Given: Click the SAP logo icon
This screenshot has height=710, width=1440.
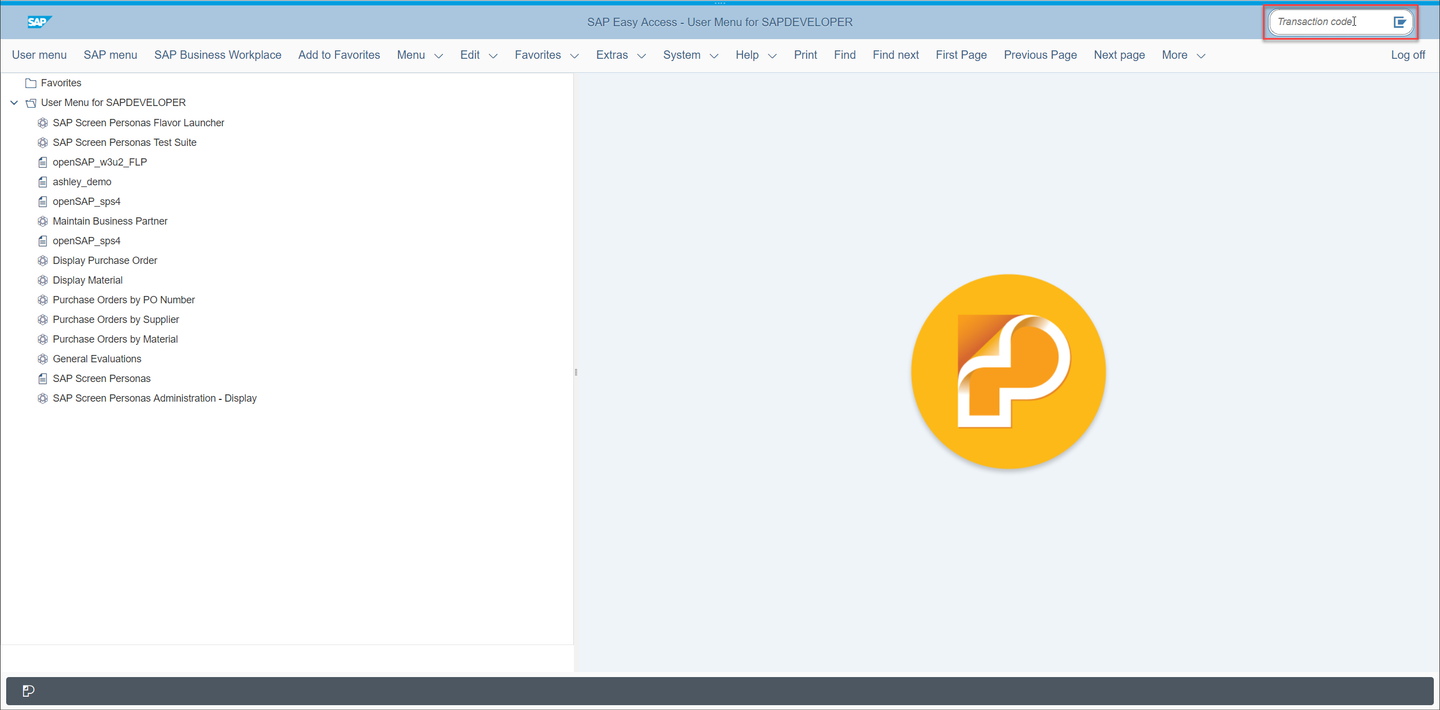Looking at the screenshot, I should (x=40, y=22).
